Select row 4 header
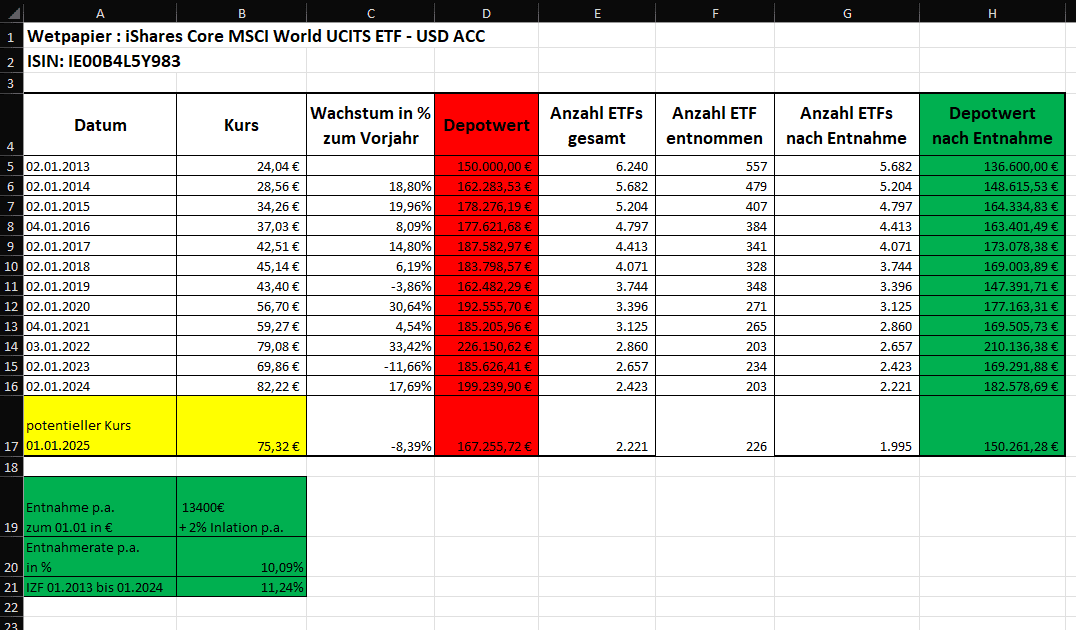The height and width of the screenshot is (630, 1076). coord(11,124)
